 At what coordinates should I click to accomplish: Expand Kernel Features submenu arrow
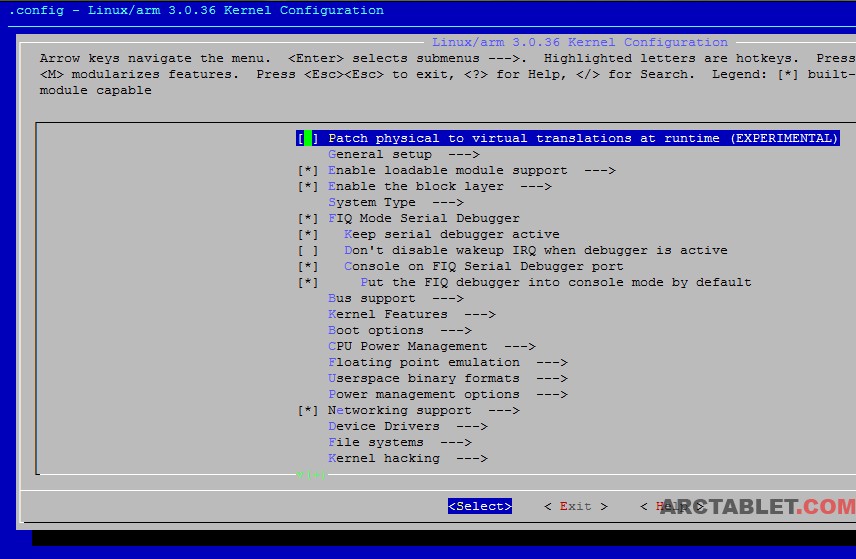[x=480, y=314]
